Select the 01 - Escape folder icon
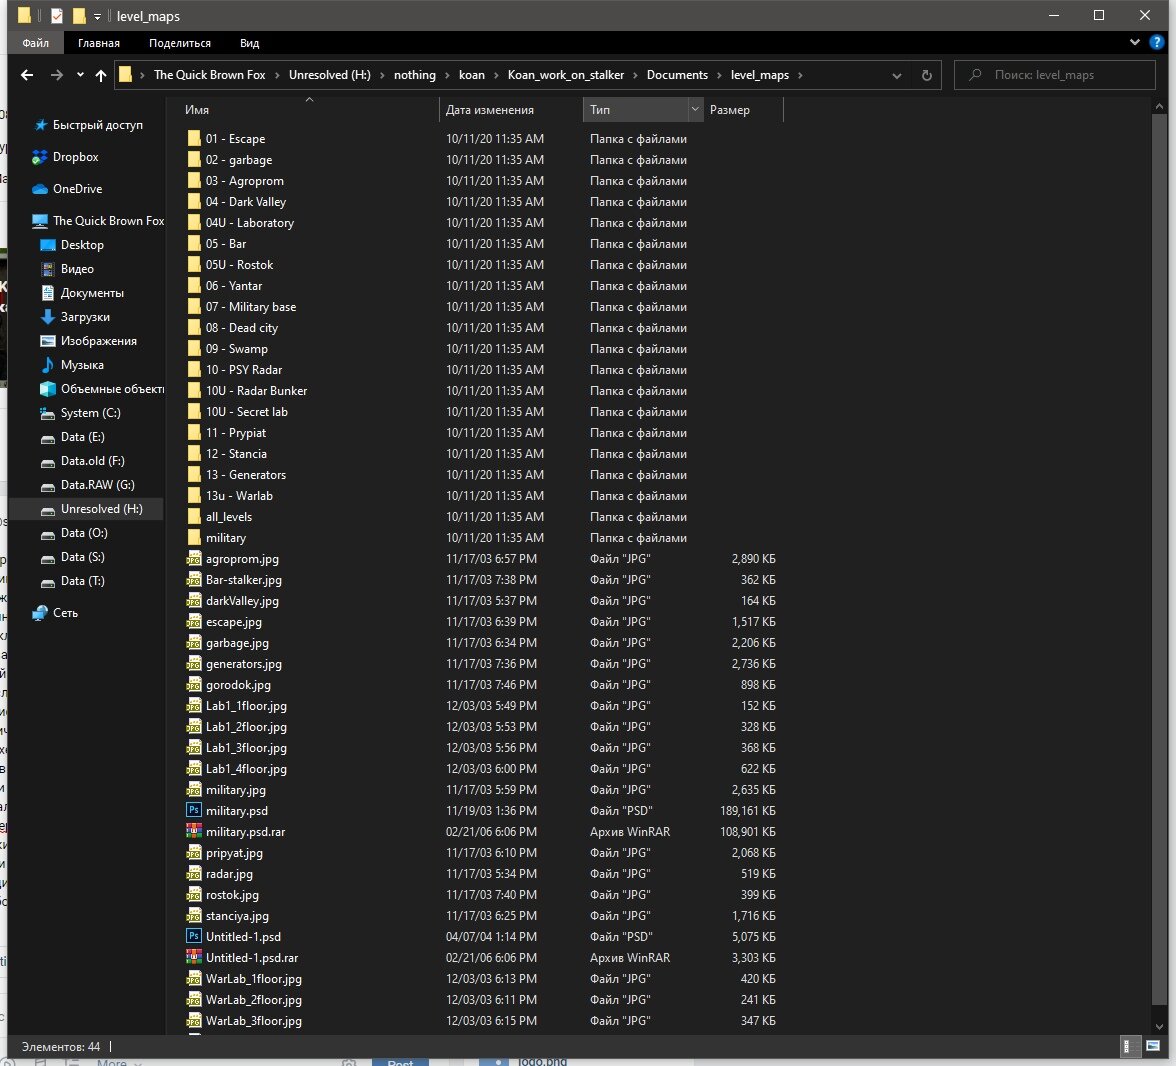 (x=194, y=139)
